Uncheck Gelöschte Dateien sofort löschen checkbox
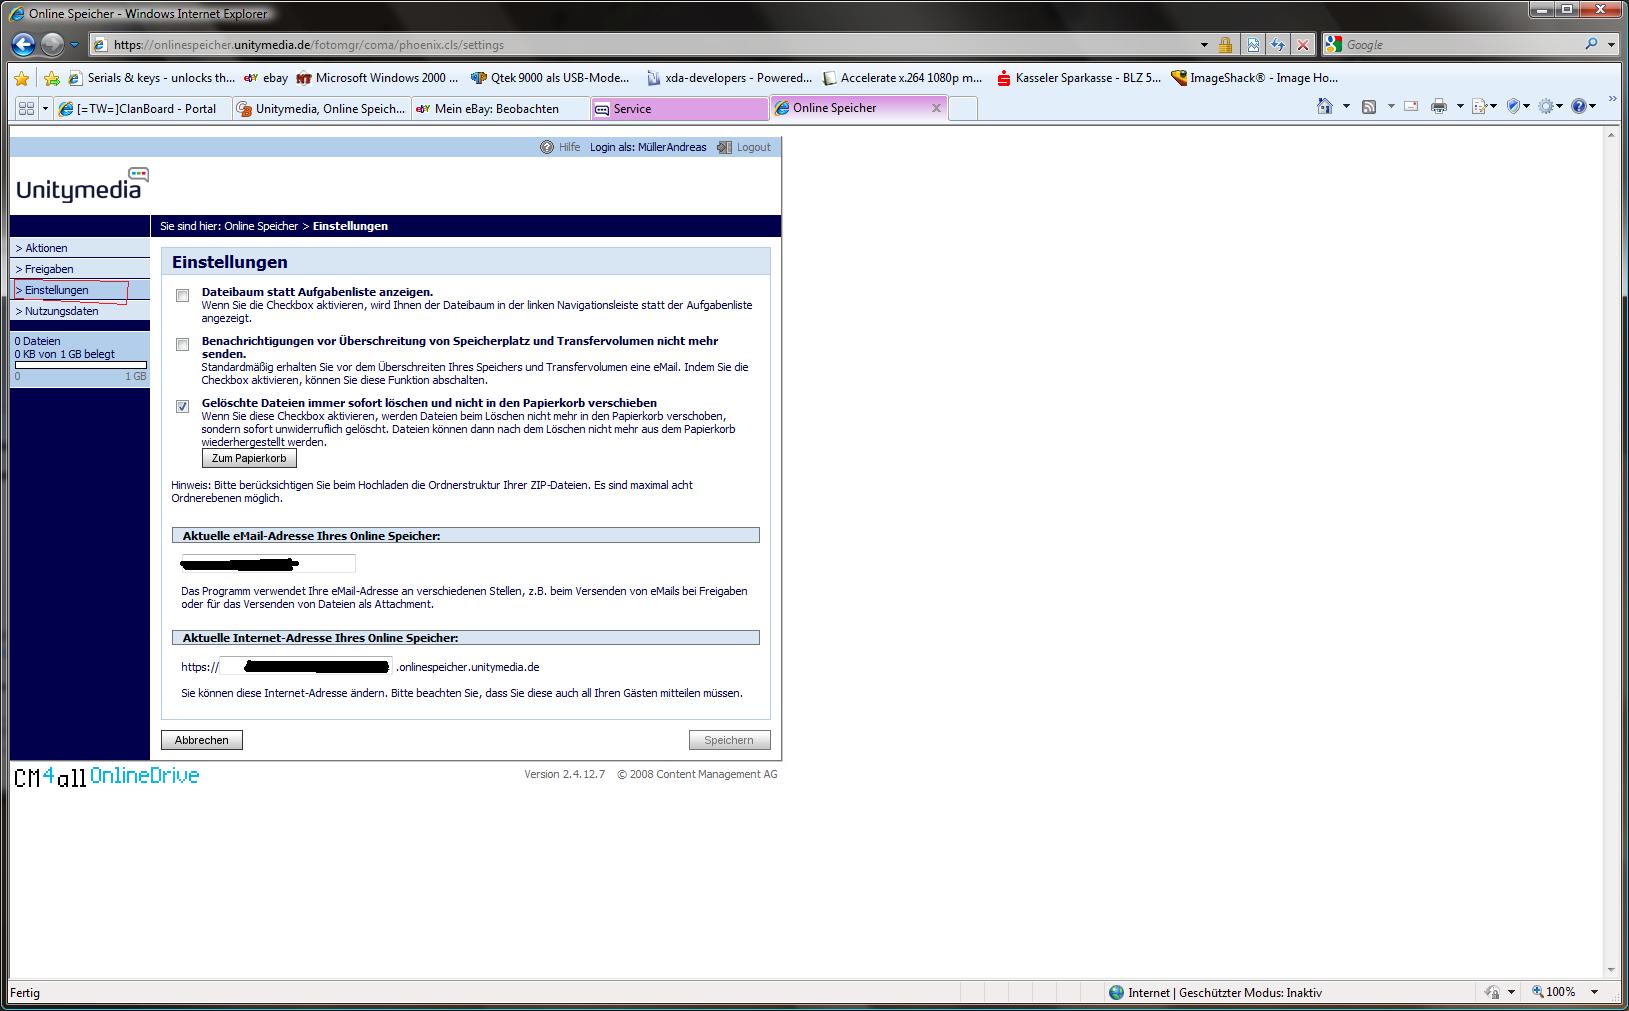This screenshot has width=1629, height=1011. [182, 407]
